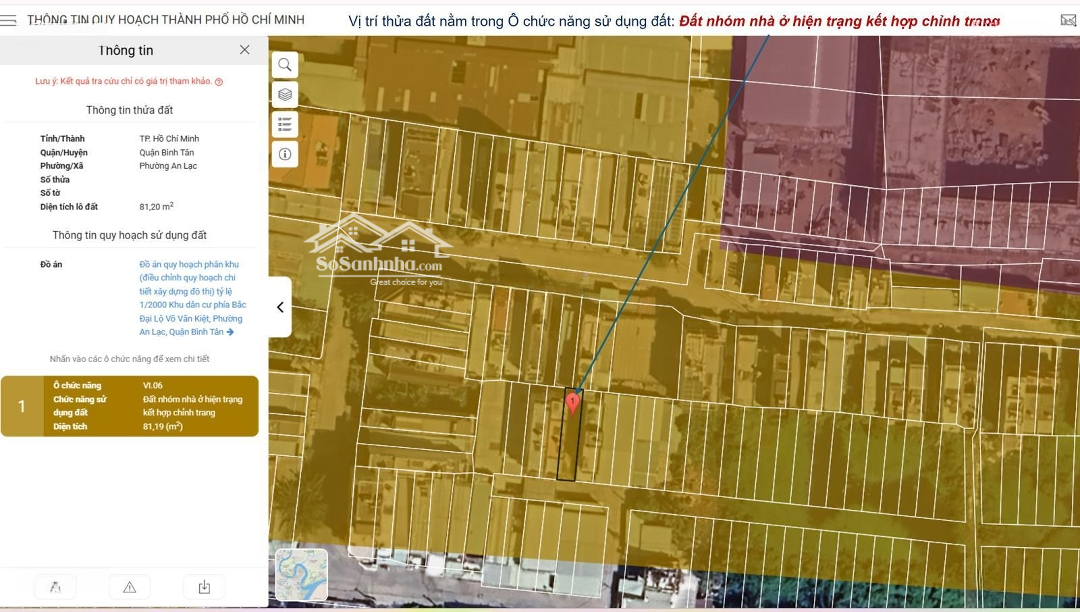Show the map legend list
Screen dimensions: 1080x612
click(285, 124)
